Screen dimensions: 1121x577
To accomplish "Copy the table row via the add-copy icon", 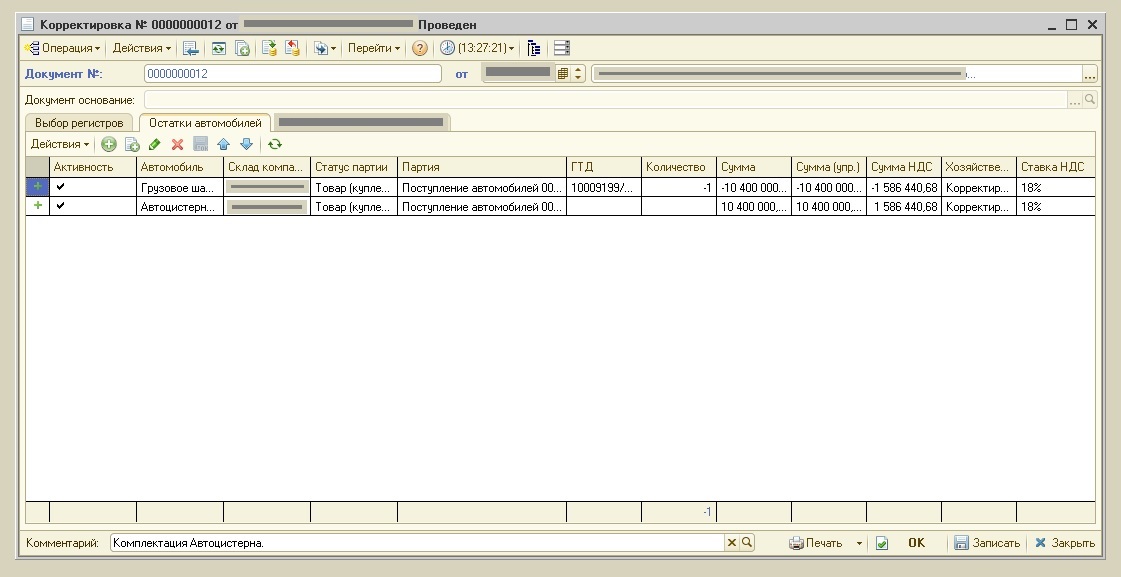I will pos(132,144).
